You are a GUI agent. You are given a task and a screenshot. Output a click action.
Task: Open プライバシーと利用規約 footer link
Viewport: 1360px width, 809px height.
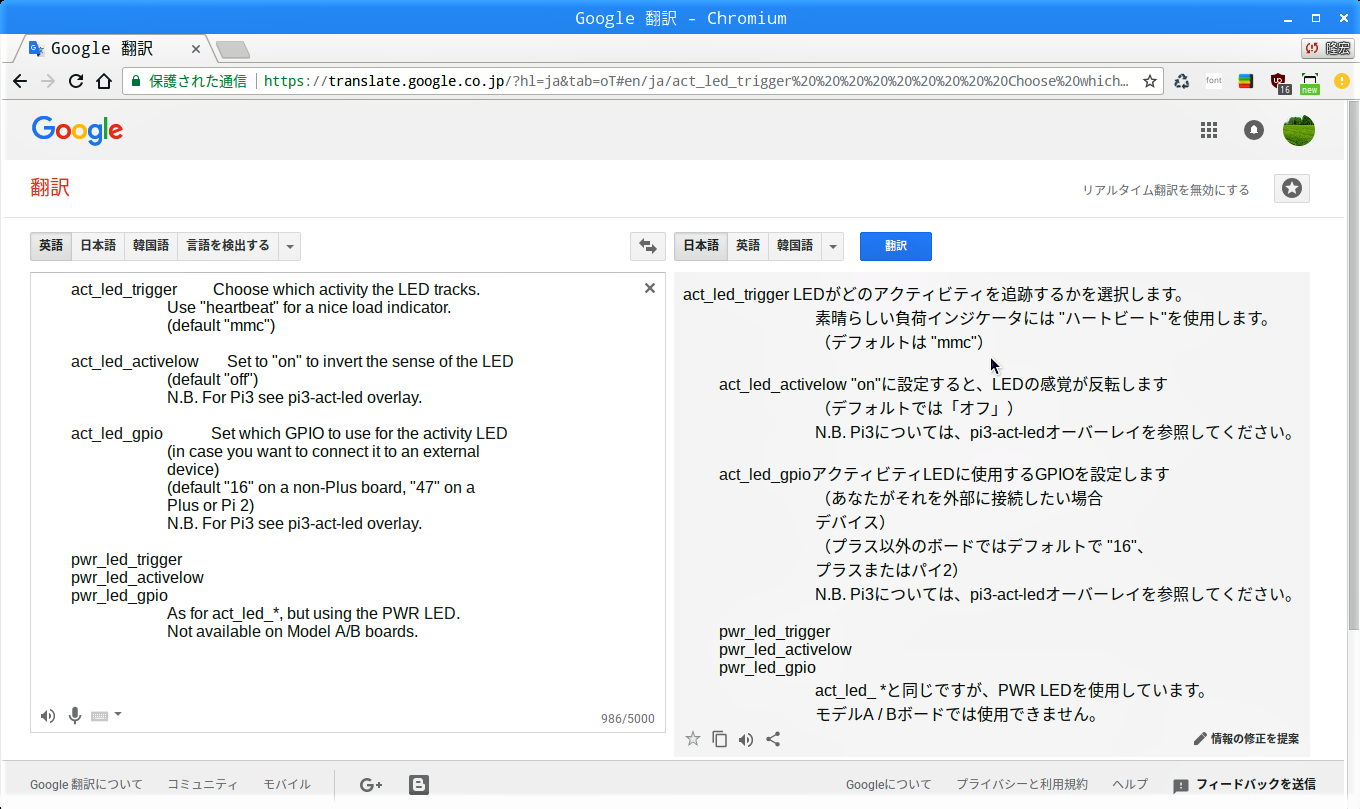[x=1022, y=785]
